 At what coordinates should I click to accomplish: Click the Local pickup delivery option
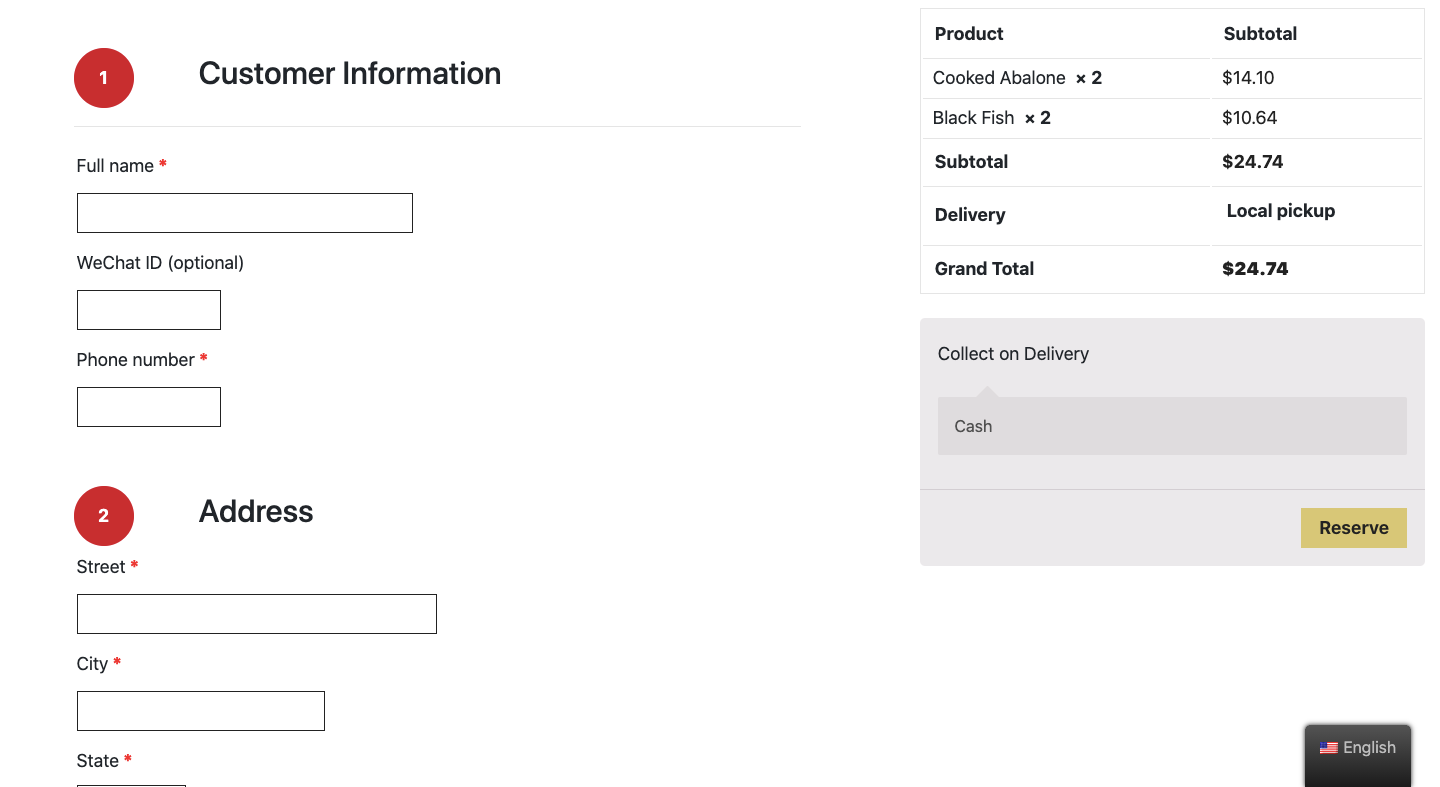coord(1281,211)
